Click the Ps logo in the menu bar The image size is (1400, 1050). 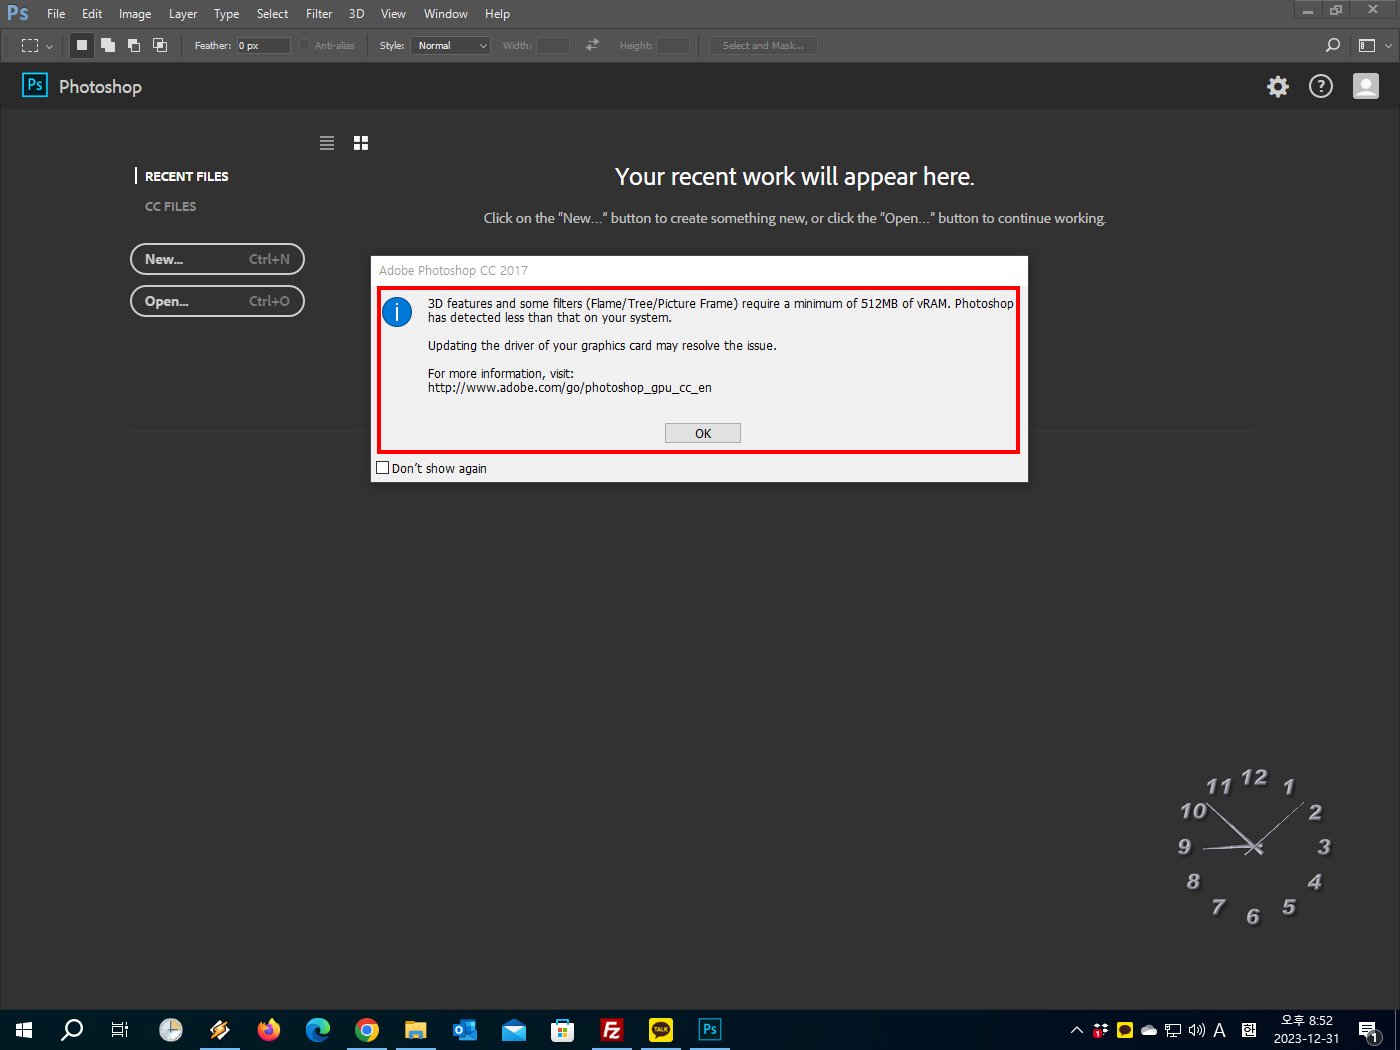18,13
